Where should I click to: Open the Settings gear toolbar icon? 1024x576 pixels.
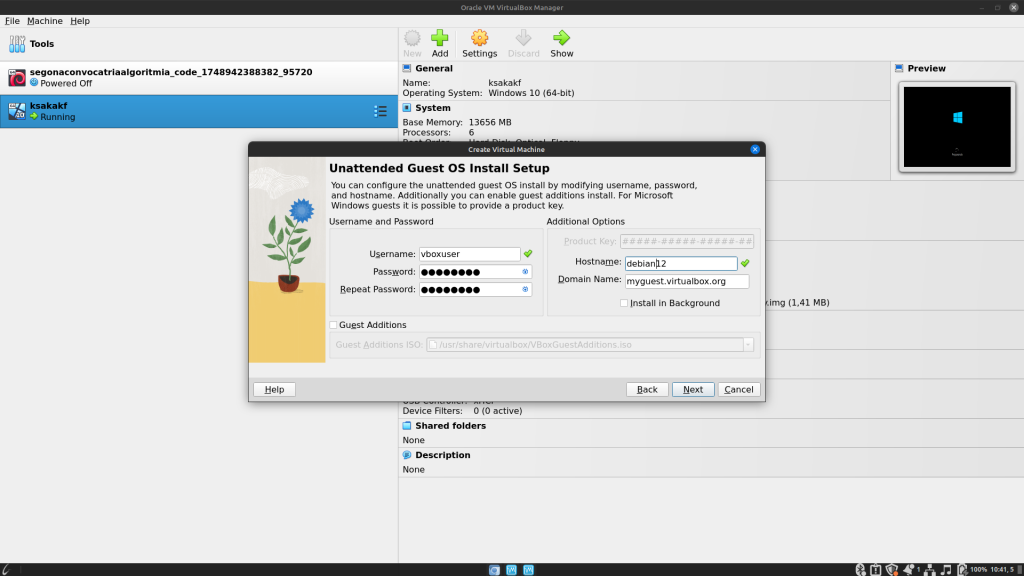479,38
